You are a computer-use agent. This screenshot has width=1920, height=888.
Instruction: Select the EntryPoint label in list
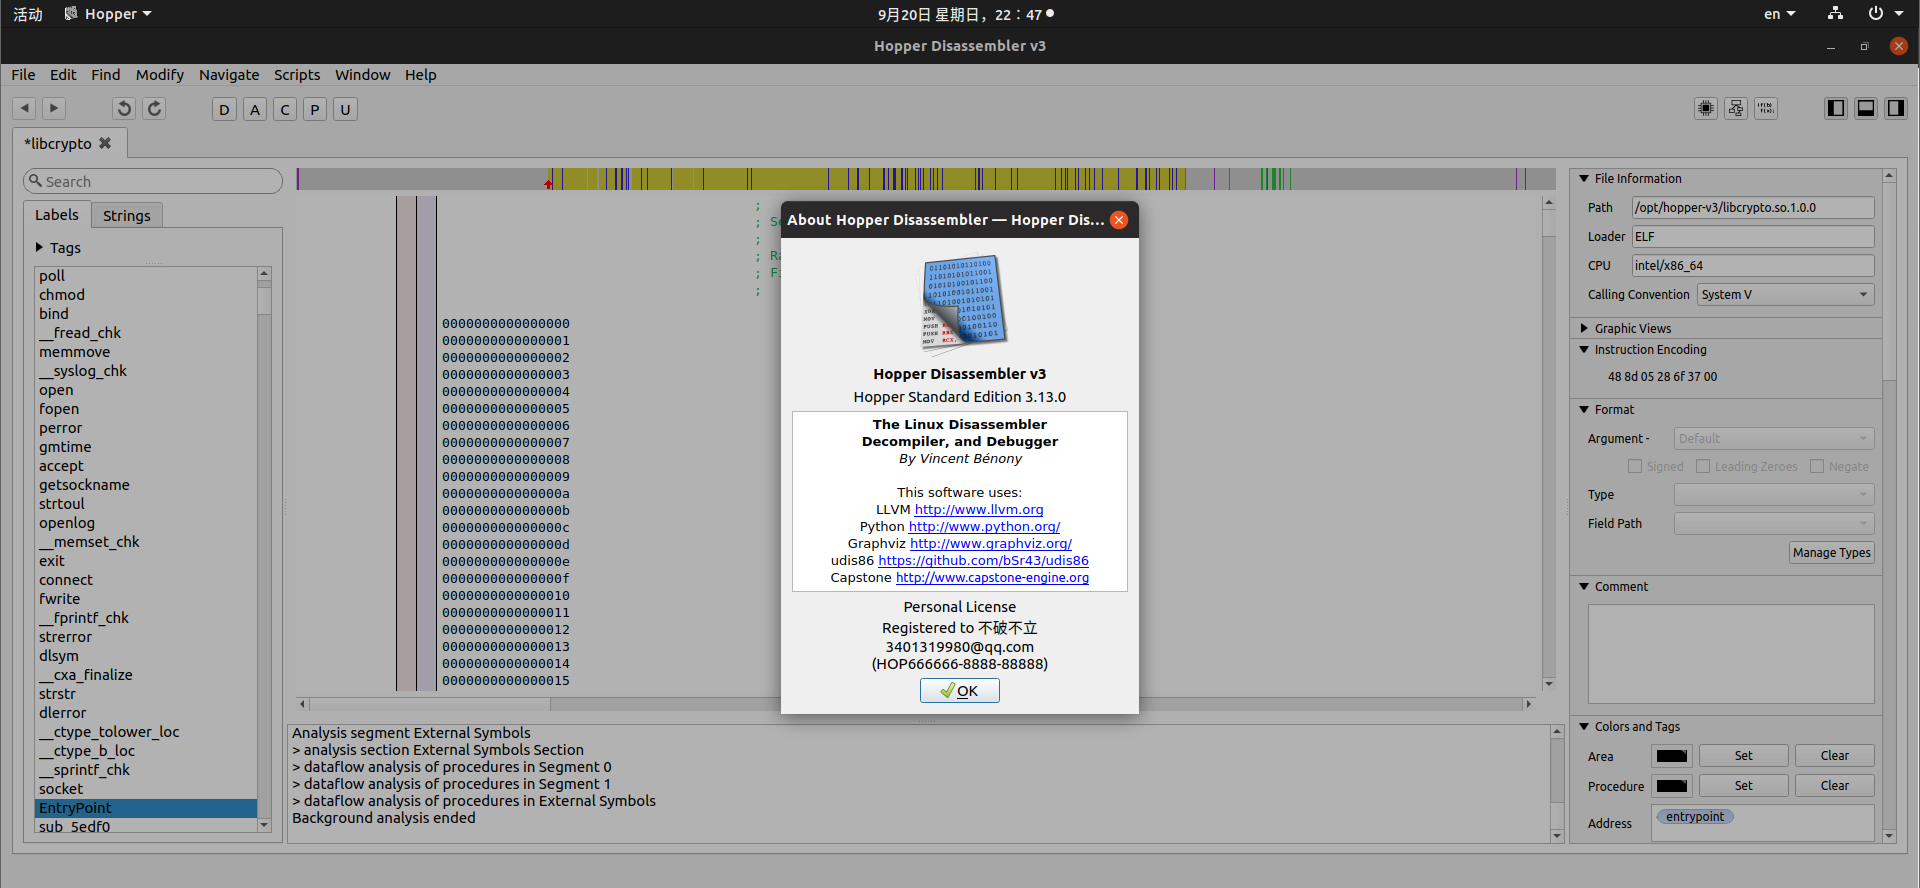click(146, 808)
